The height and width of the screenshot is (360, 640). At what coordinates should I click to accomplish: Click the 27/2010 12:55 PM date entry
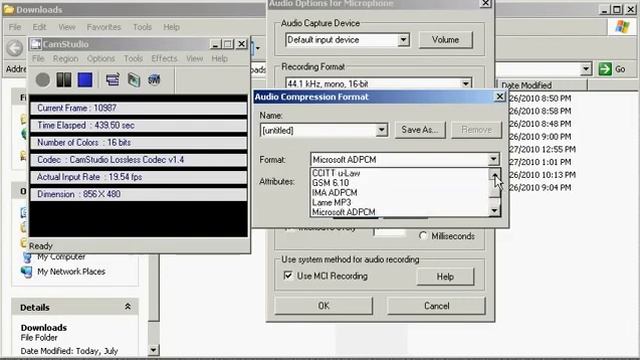[542, 149]
